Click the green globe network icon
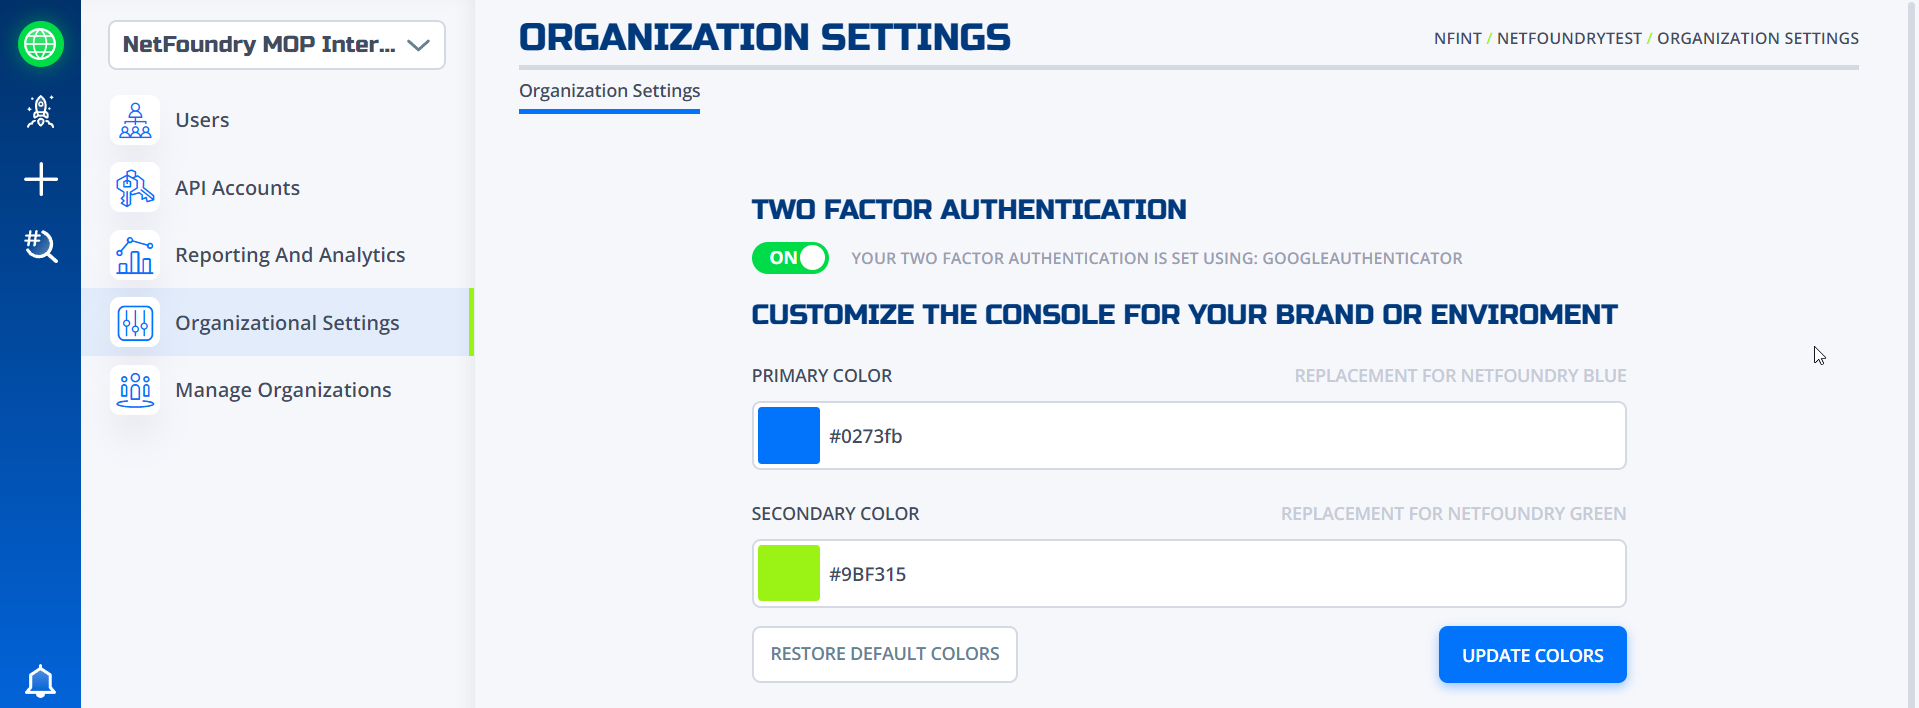Screen dimensions: 1919x708 (x=41, y=44)
